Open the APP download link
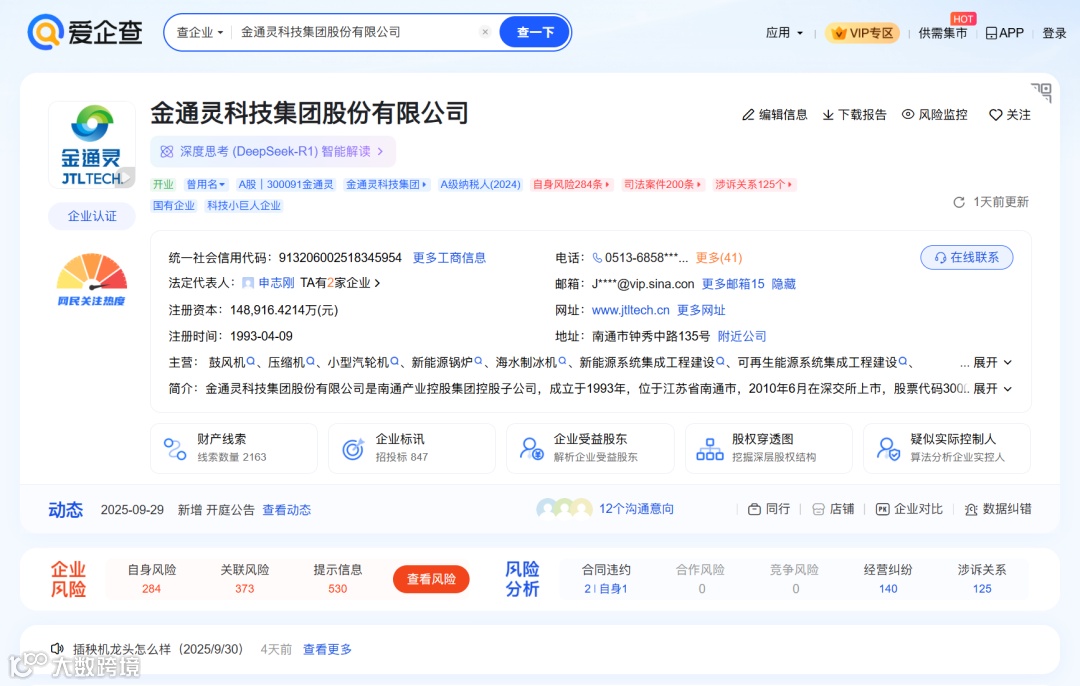The height and width of the screenshot is (686, 1080). coord(1004,33)
